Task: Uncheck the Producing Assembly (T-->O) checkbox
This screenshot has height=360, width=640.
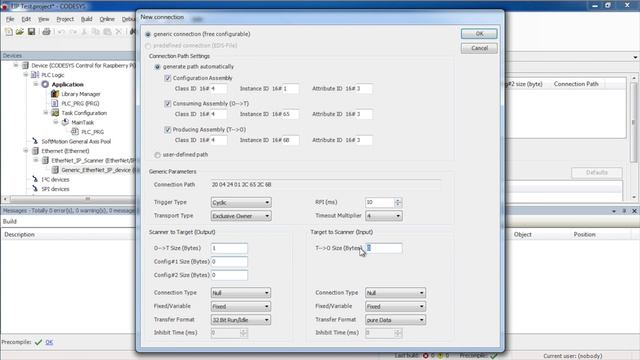Action: click(167, 129)
